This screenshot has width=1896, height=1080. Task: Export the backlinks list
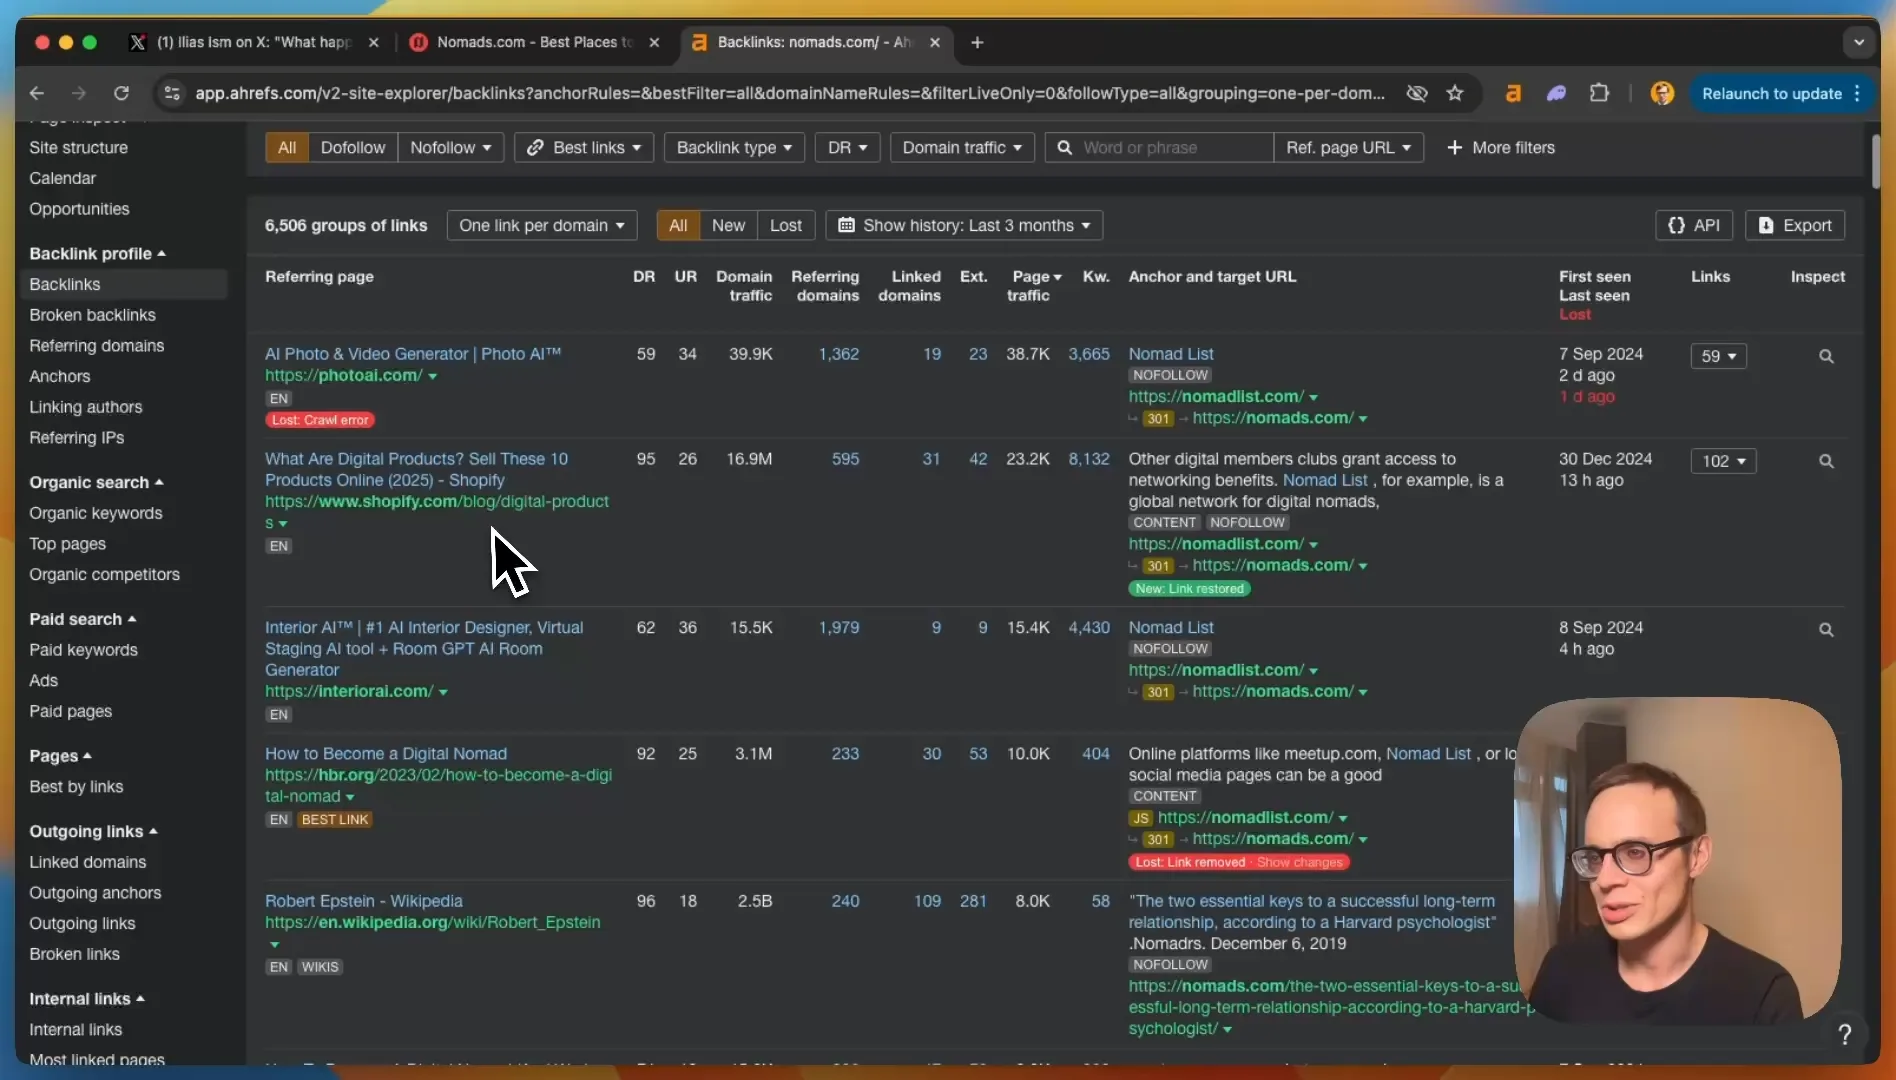pos(1795,225)
